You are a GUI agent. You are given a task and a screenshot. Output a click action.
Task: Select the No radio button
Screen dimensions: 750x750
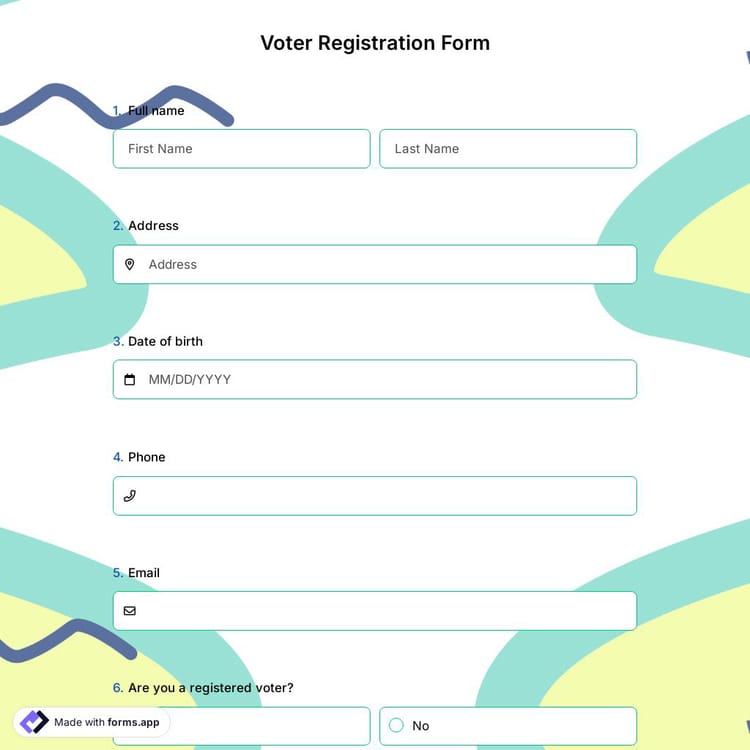point(396,726)
